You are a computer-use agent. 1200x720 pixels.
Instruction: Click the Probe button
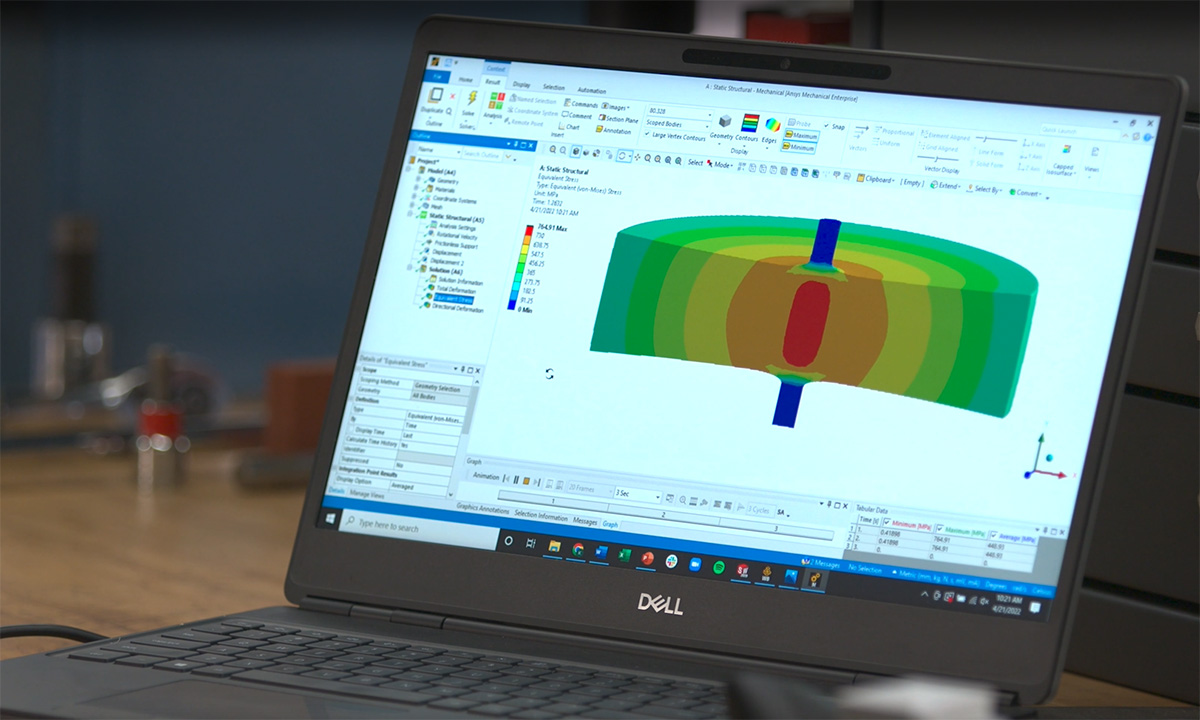tap(799, 124)
